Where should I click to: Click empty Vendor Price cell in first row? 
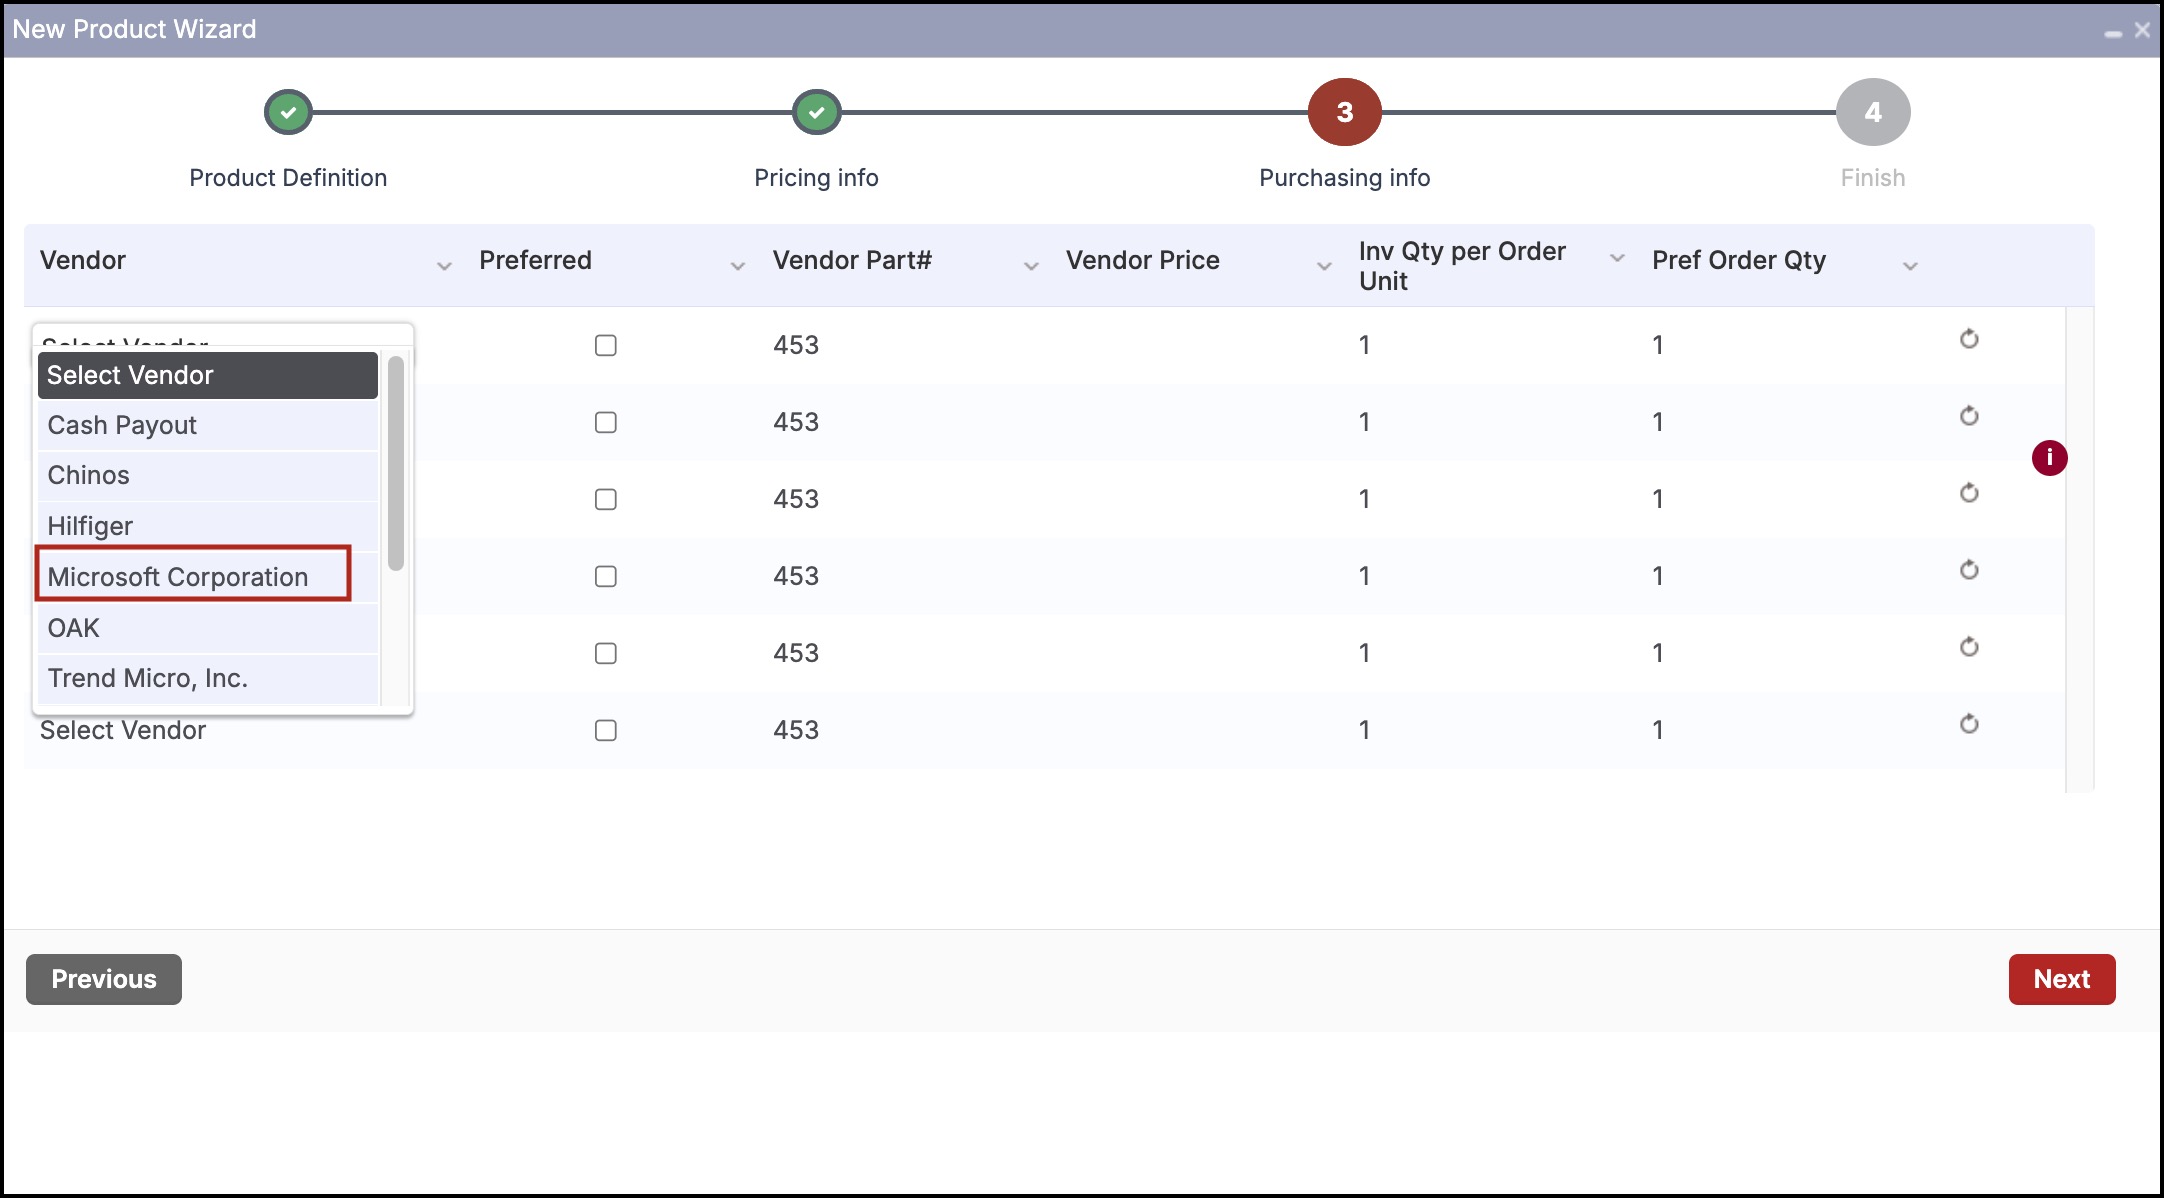point(1197,345)
